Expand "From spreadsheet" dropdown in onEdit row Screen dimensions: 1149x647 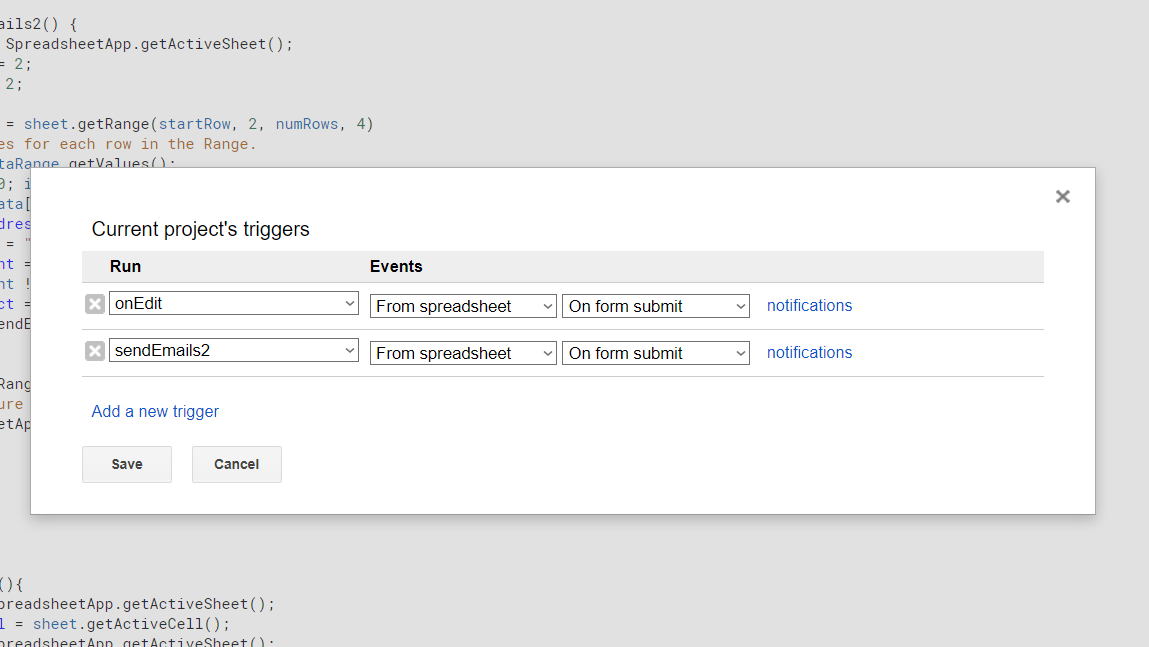click(463, 306)
